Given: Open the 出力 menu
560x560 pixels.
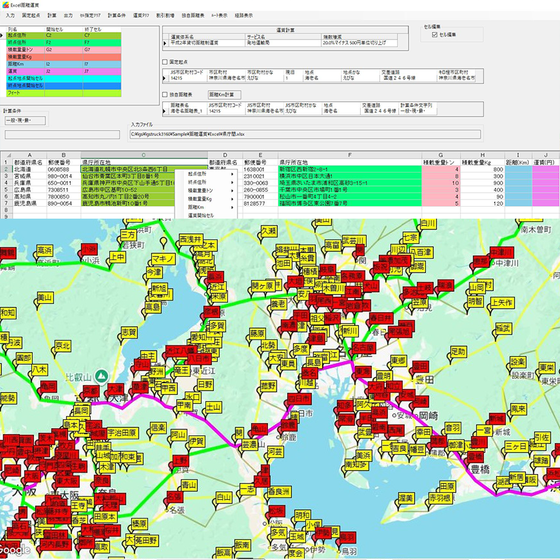Looking at the screenshot, I should [68, 15].
